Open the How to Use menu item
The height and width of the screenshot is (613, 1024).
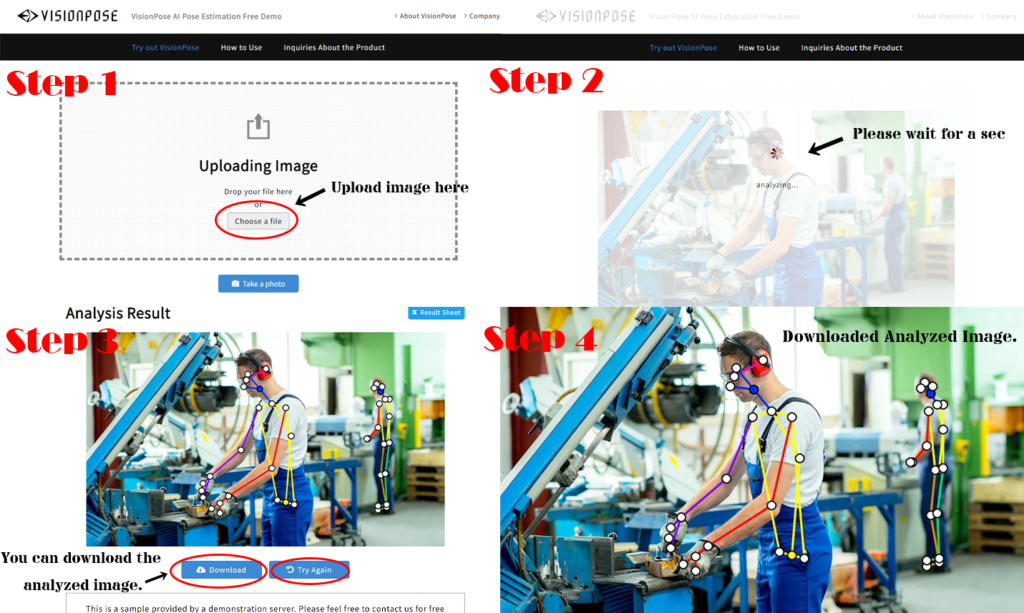pos(241,46)
